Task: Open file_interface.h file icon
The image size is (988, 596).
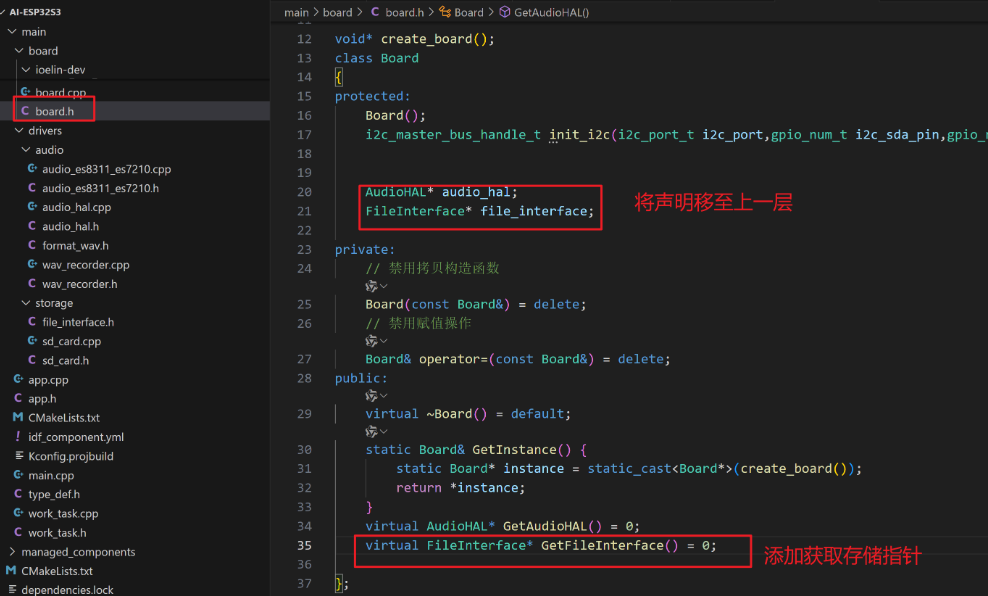Action: [32, 322]
